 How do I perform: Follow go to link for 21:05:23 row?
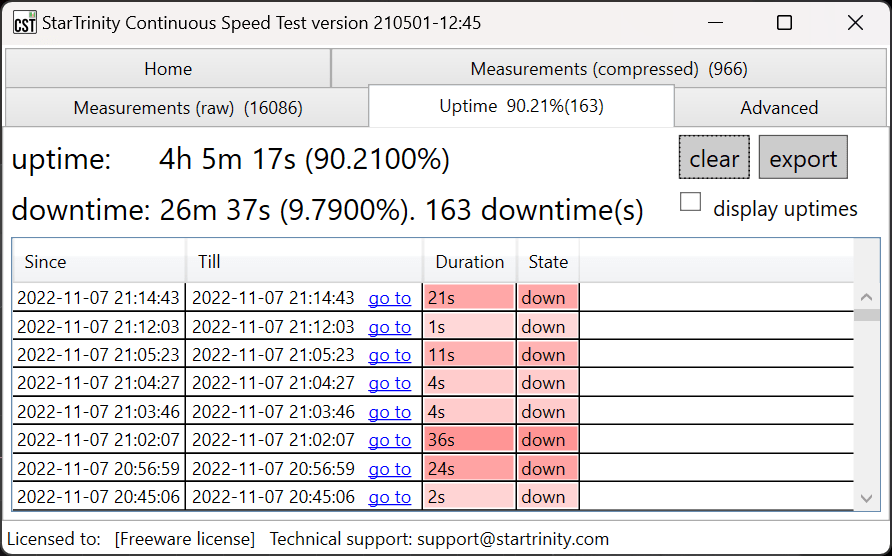pos(390,355)
